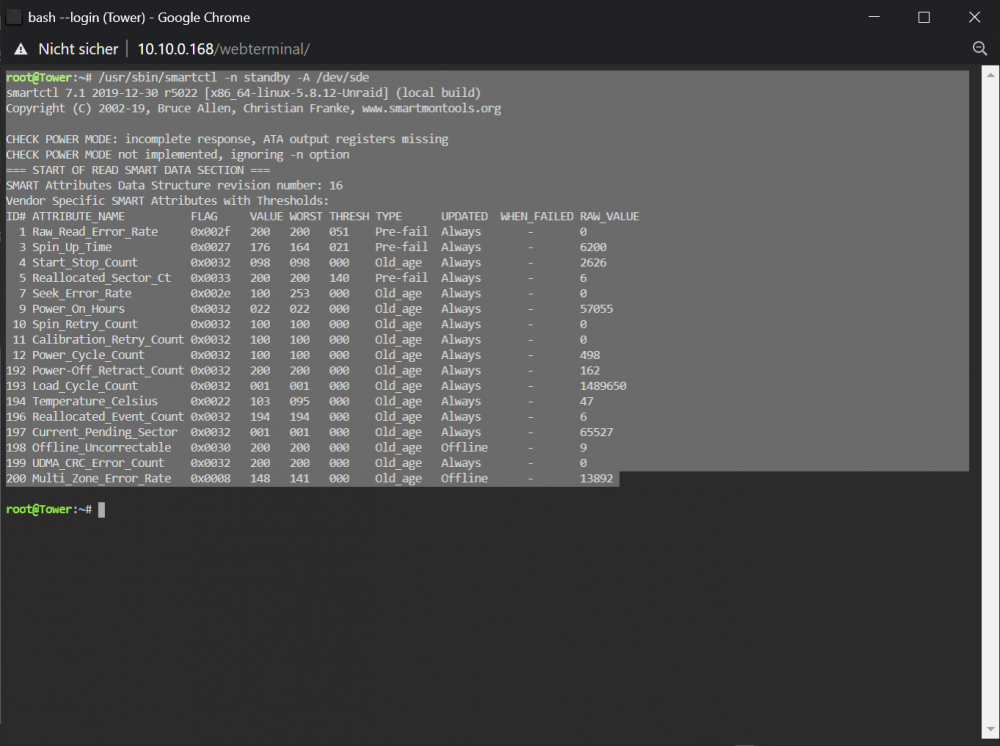Click the terminal favicon in title bar

13,17
